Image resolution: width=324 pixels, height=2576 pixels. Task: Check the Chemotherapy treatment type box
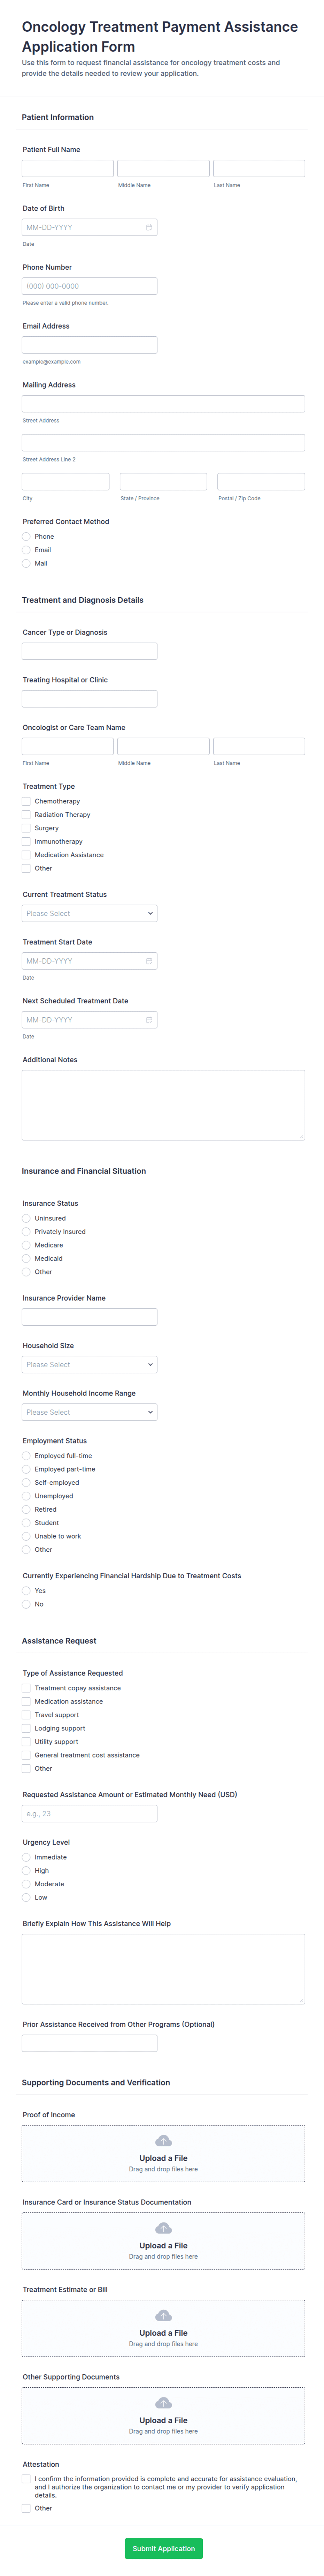click(x=26, y=801)
